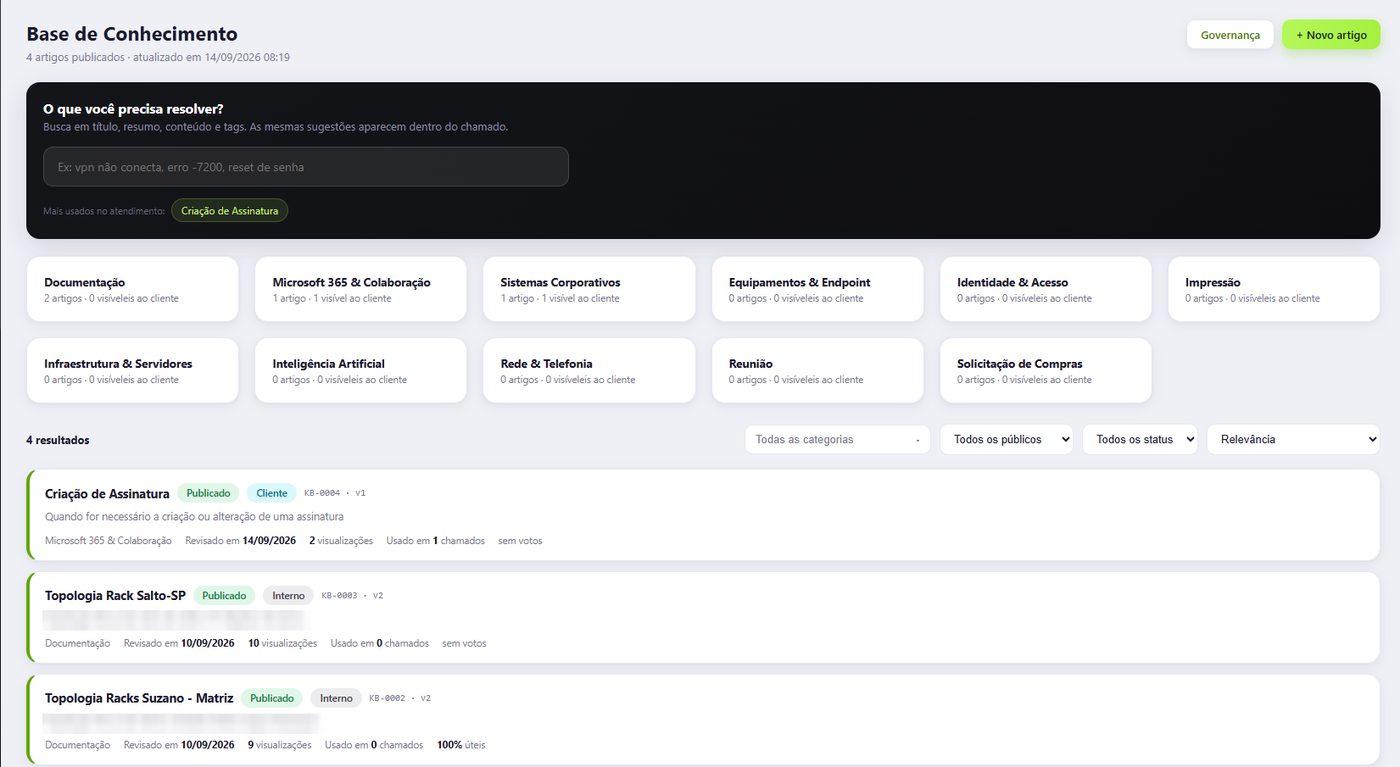Expand the Todos os públicos dropdown
1400x767 pixels.
[x=1006, y=439]
